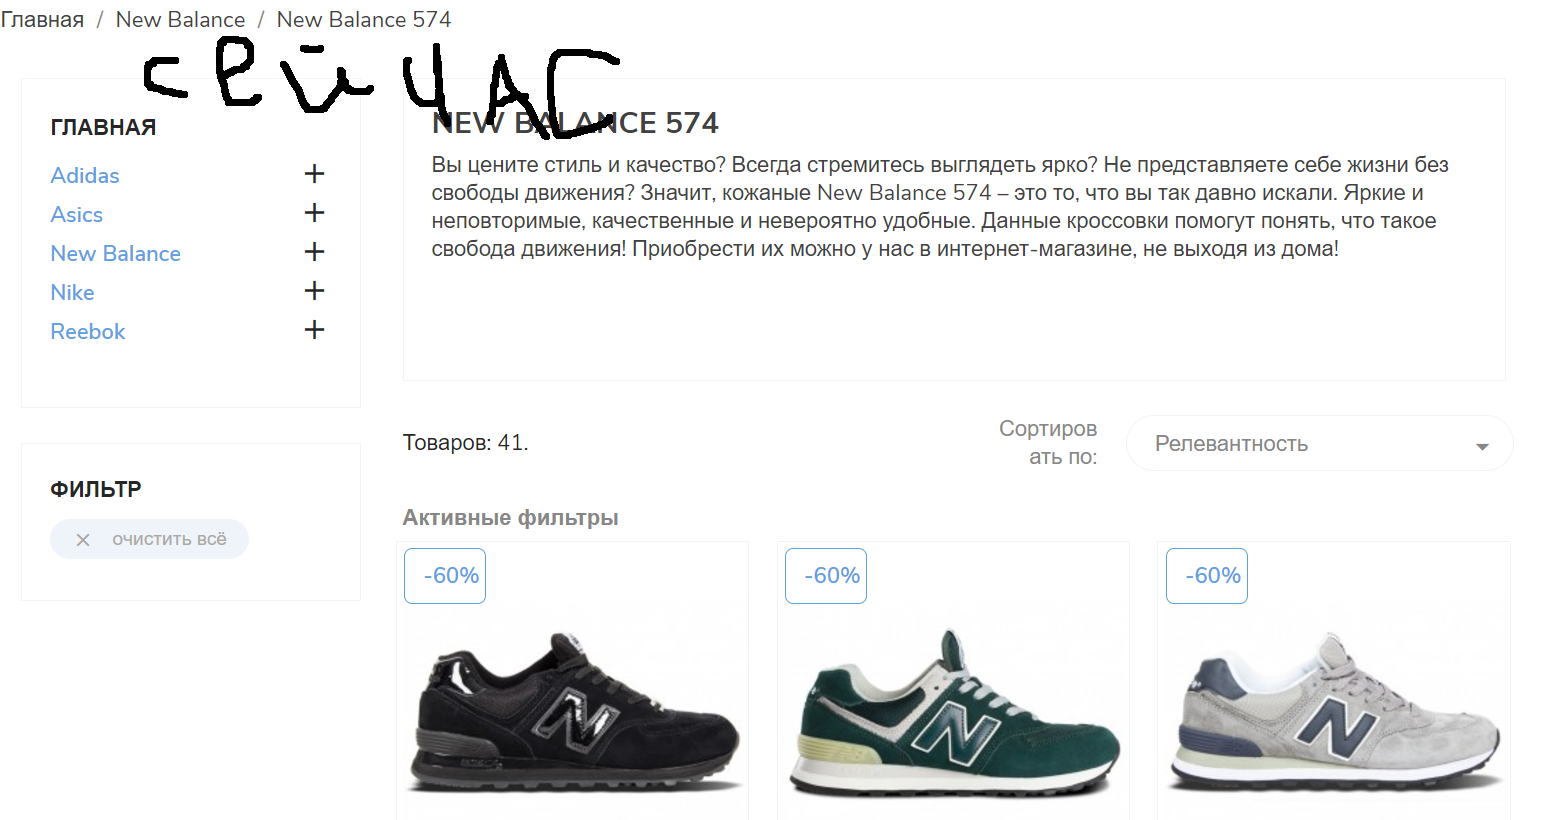Click the X icon in clear-all filter button
1551x820 pixels.
click(83, 540)
